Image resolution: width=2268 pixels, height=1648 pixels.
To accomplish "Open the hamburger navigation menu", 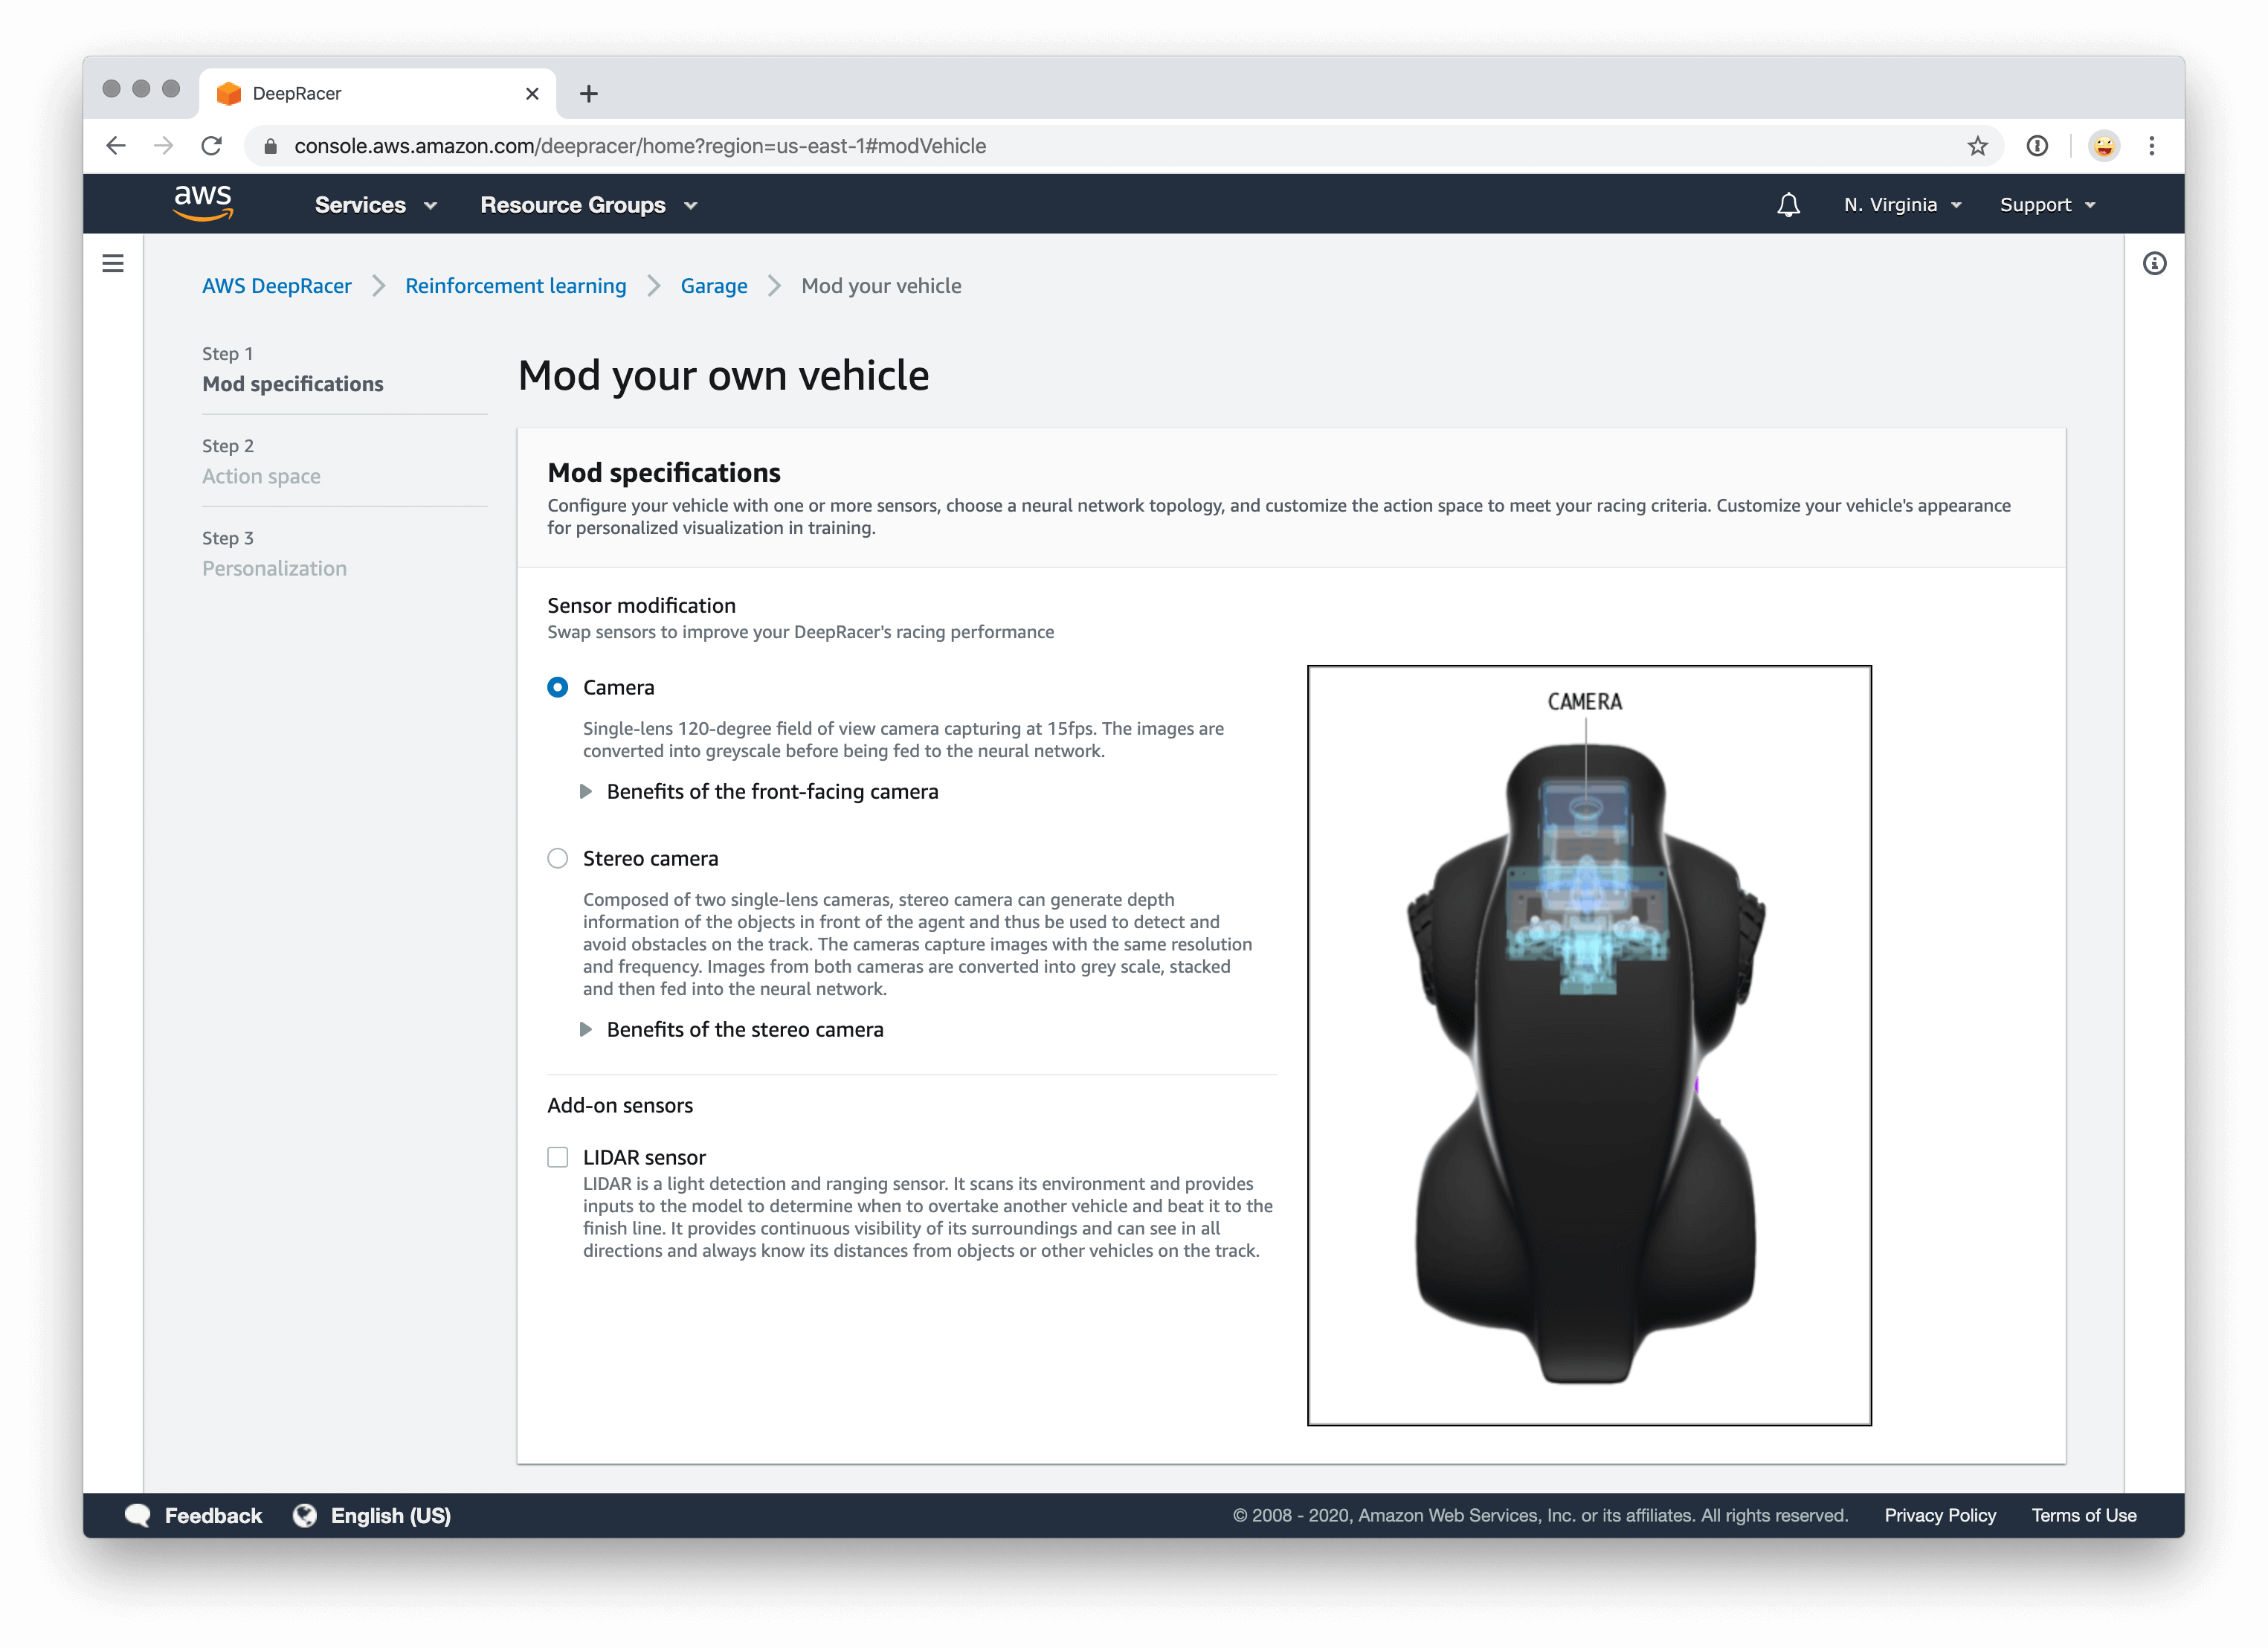I will pyautogui.click(x=113, y=263).
